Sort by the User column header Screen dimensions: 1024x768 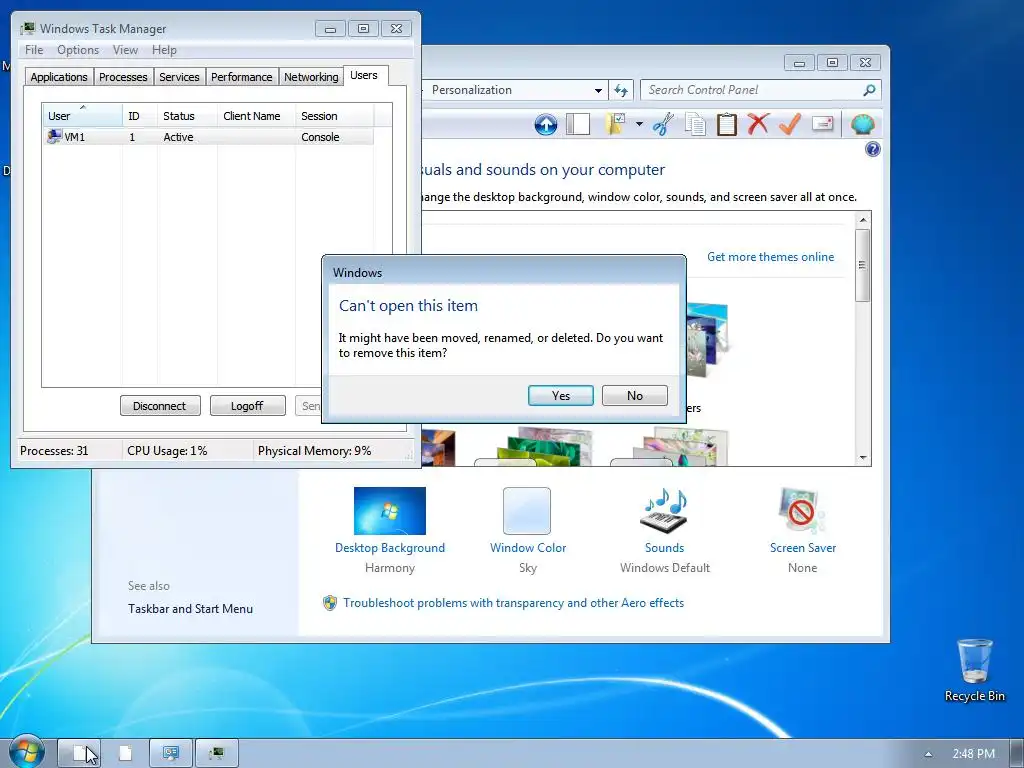coord(82,116)
